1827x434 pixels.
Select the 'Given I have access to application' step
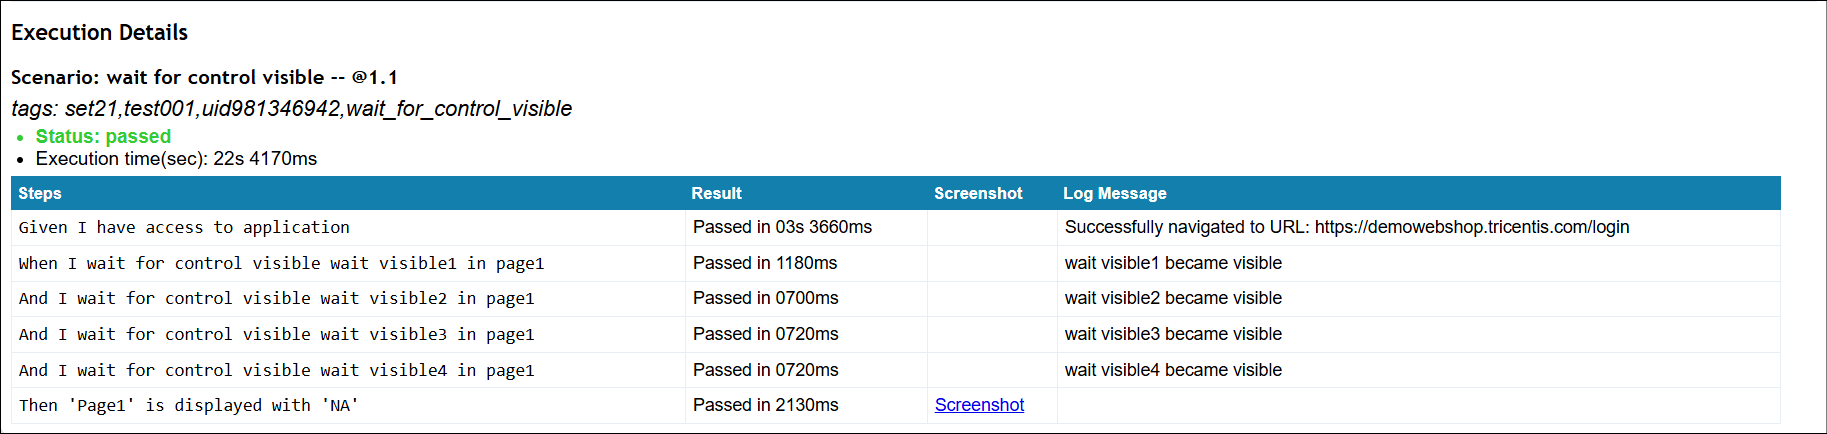184,228
